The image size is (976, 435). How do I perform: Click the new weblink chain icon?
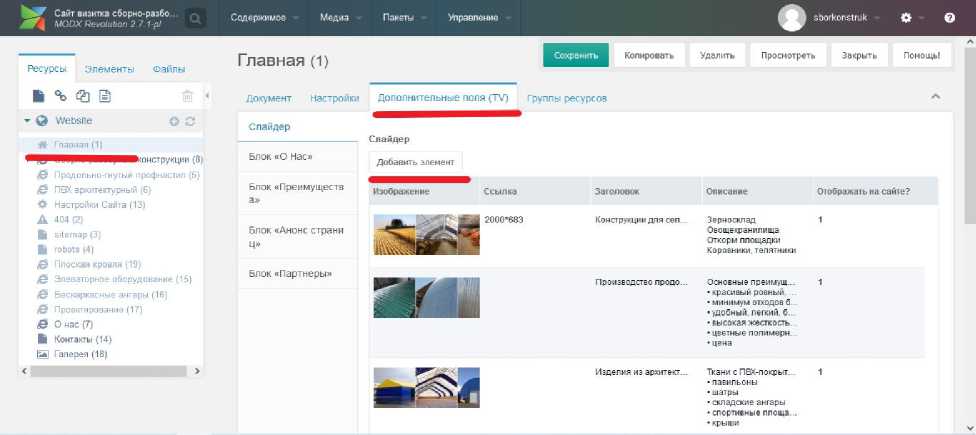[x=61, y=96]
